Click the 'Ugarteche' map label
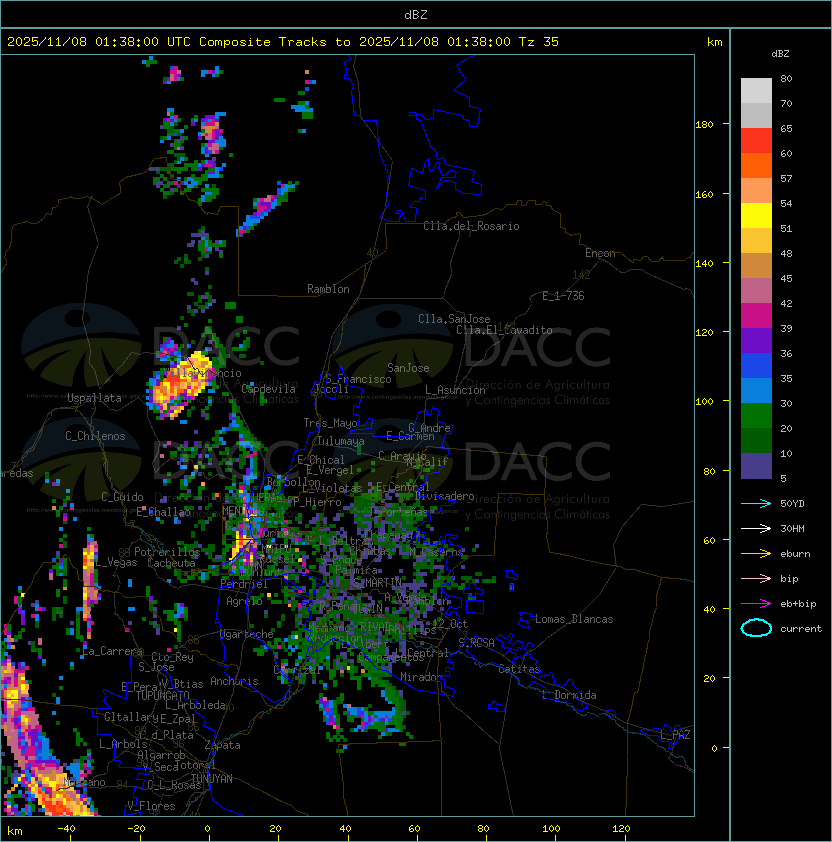832x842 pixels. pos(247,634)
